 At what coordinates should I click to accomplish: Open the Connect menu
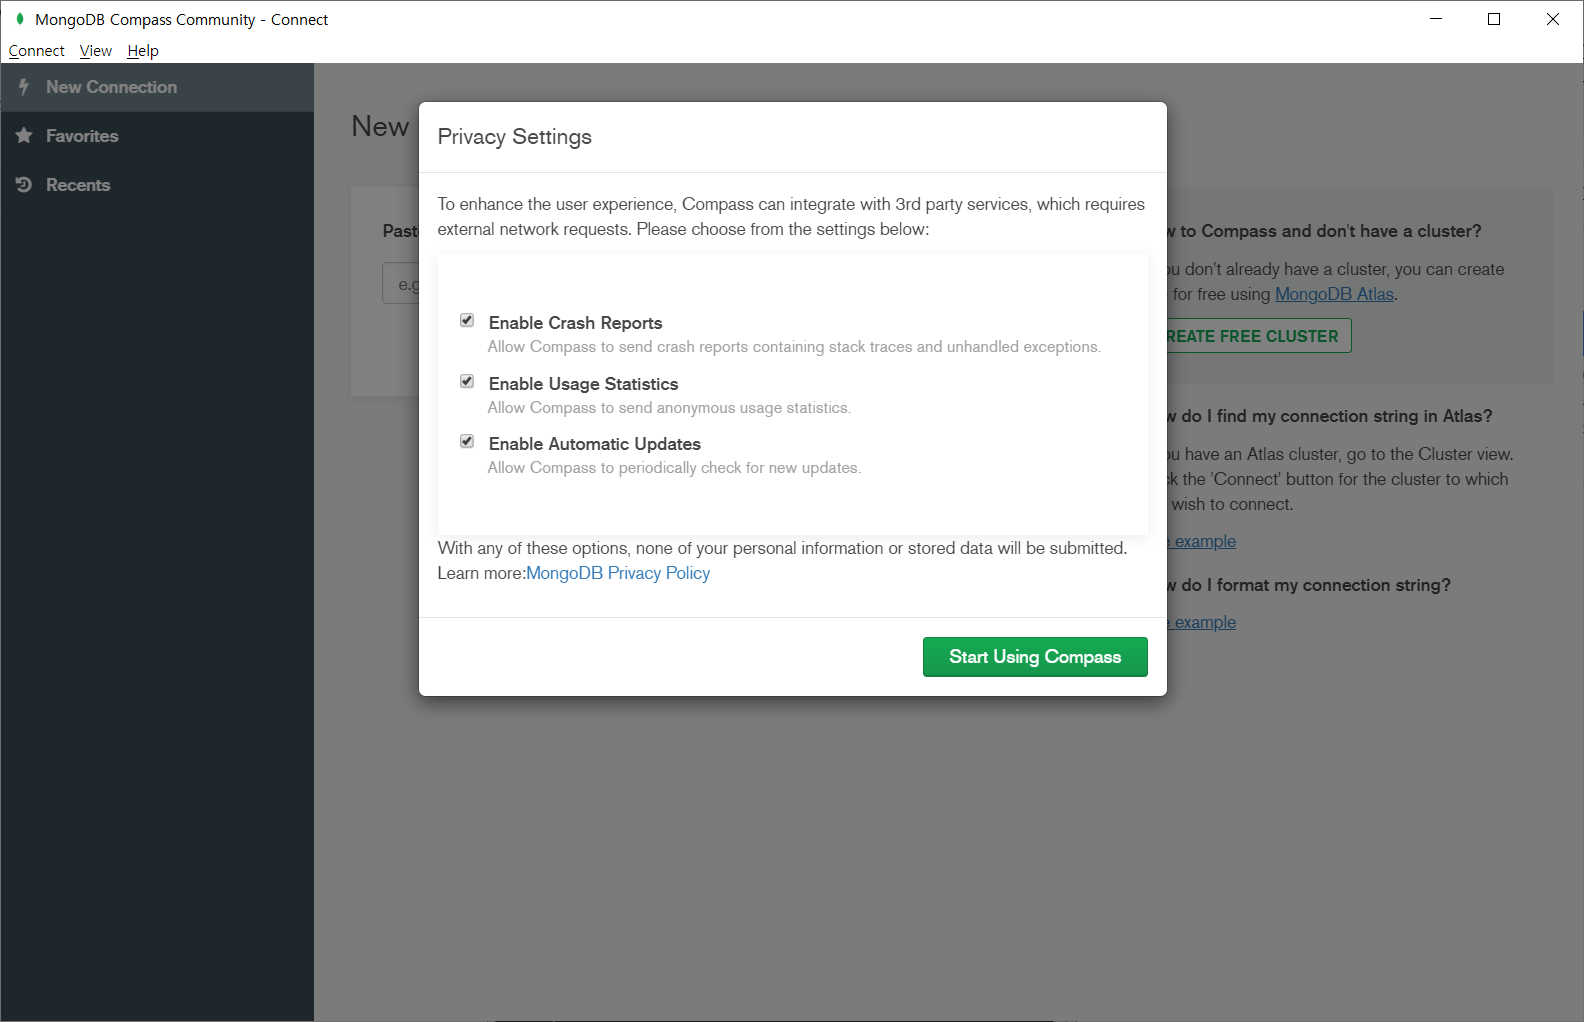pos(37,51)
